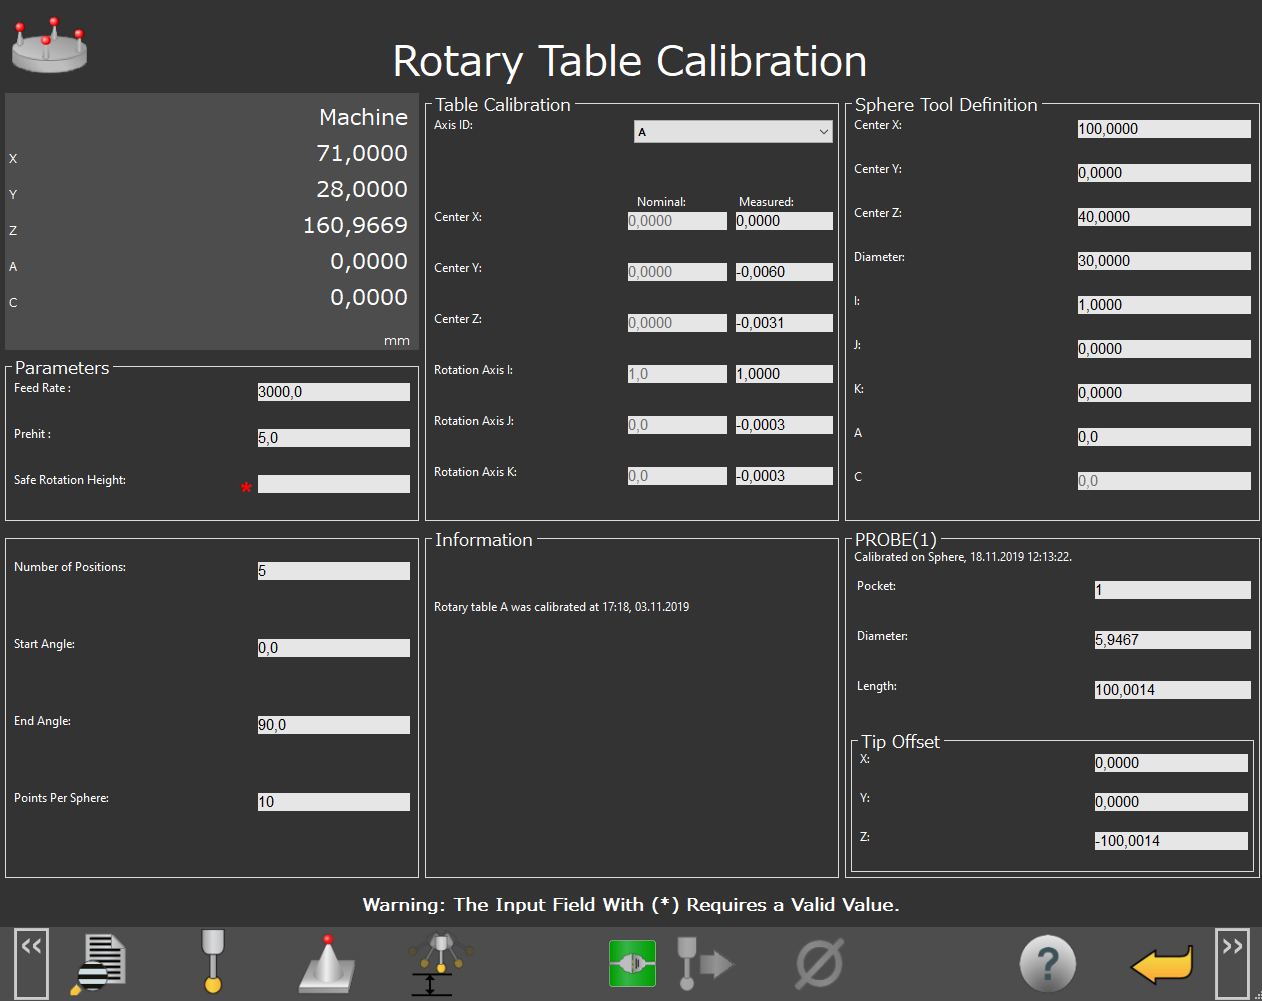Image resolution: width=1262 pixels, height=1001 pixels.
Task: Click the rotary table logo icon
Action: pyautogui.click(x=49, y=45)
